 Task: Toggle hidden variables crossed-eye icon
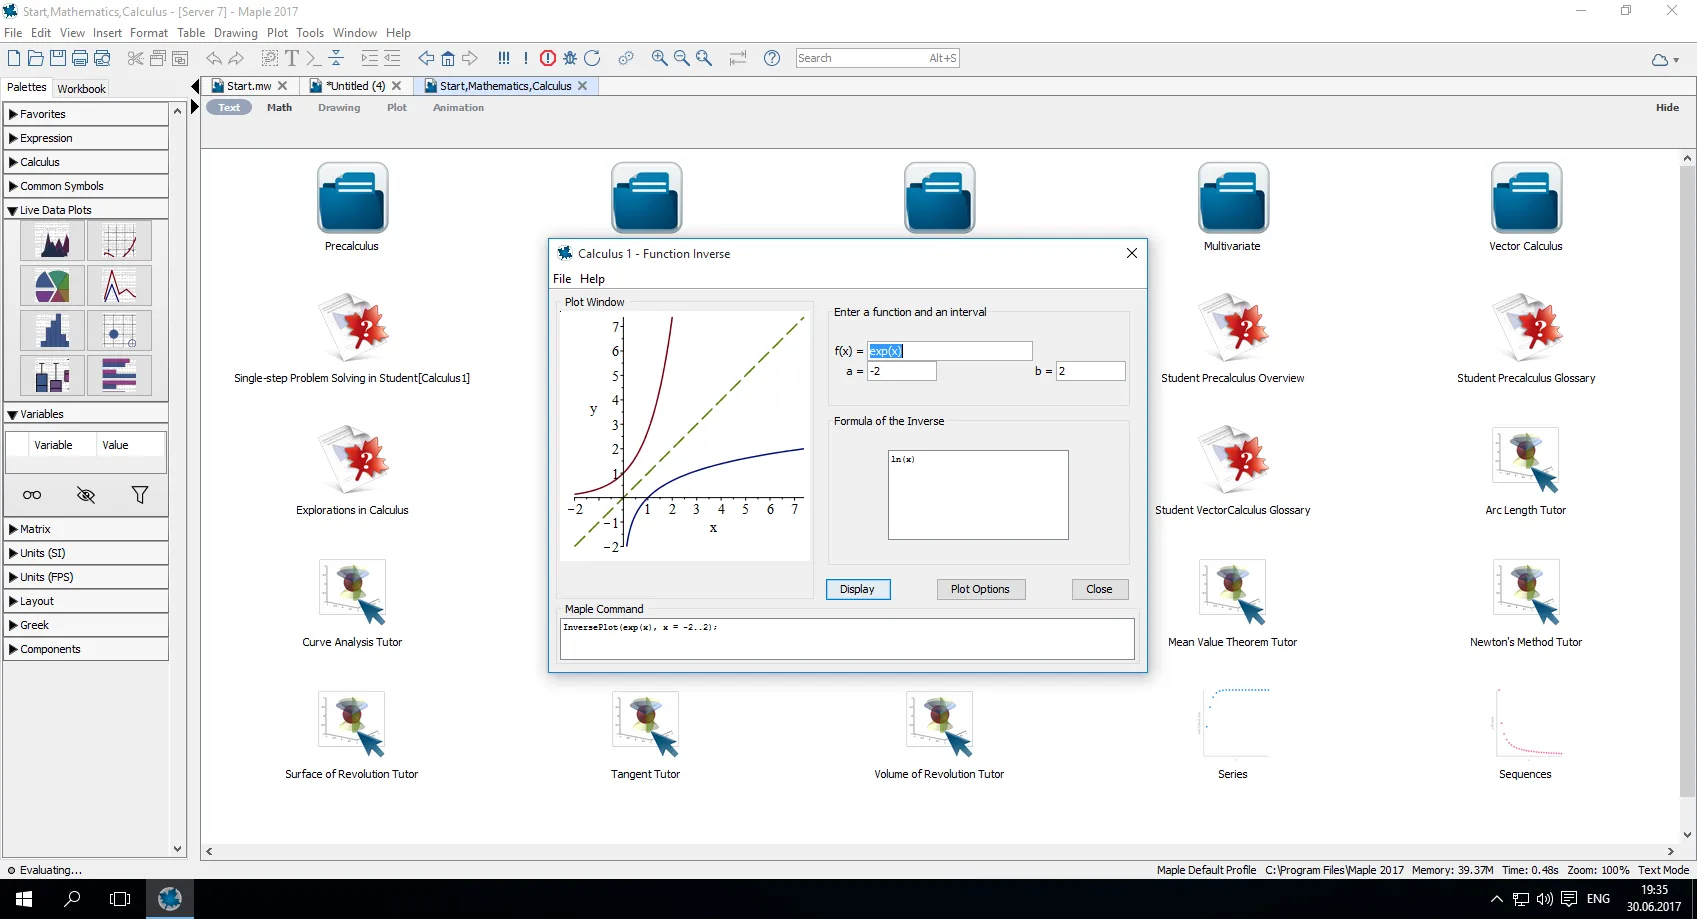coord(86,495)
